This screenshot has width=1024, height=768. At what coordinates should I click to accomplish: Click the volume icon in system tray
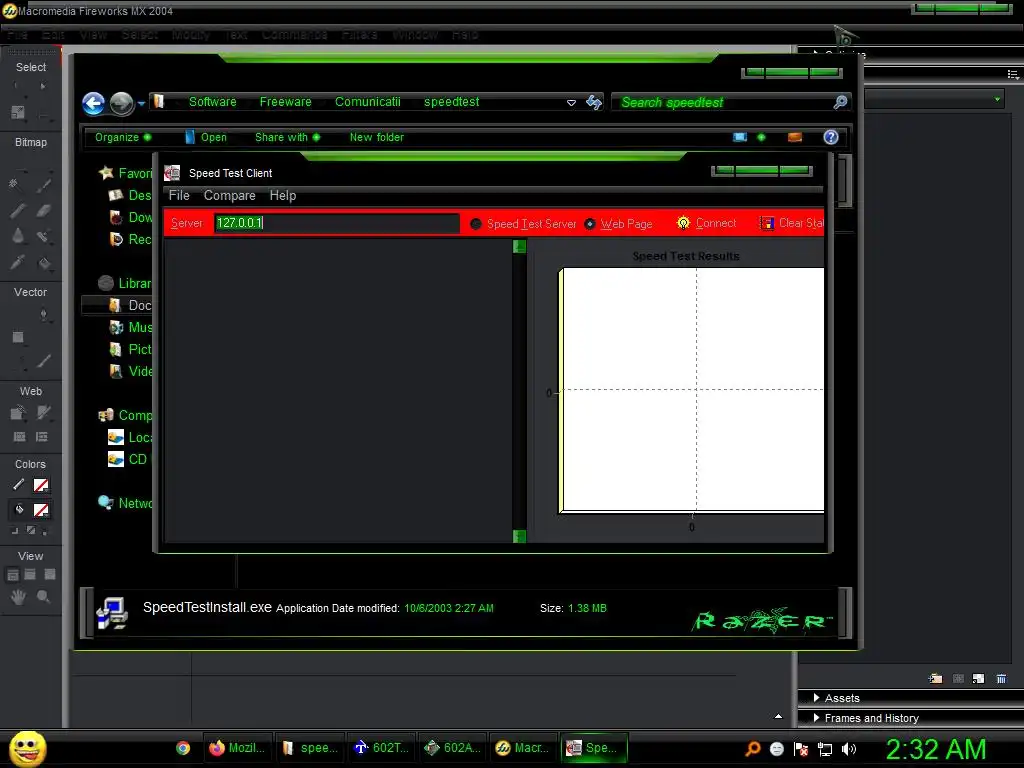coord(849,749)
